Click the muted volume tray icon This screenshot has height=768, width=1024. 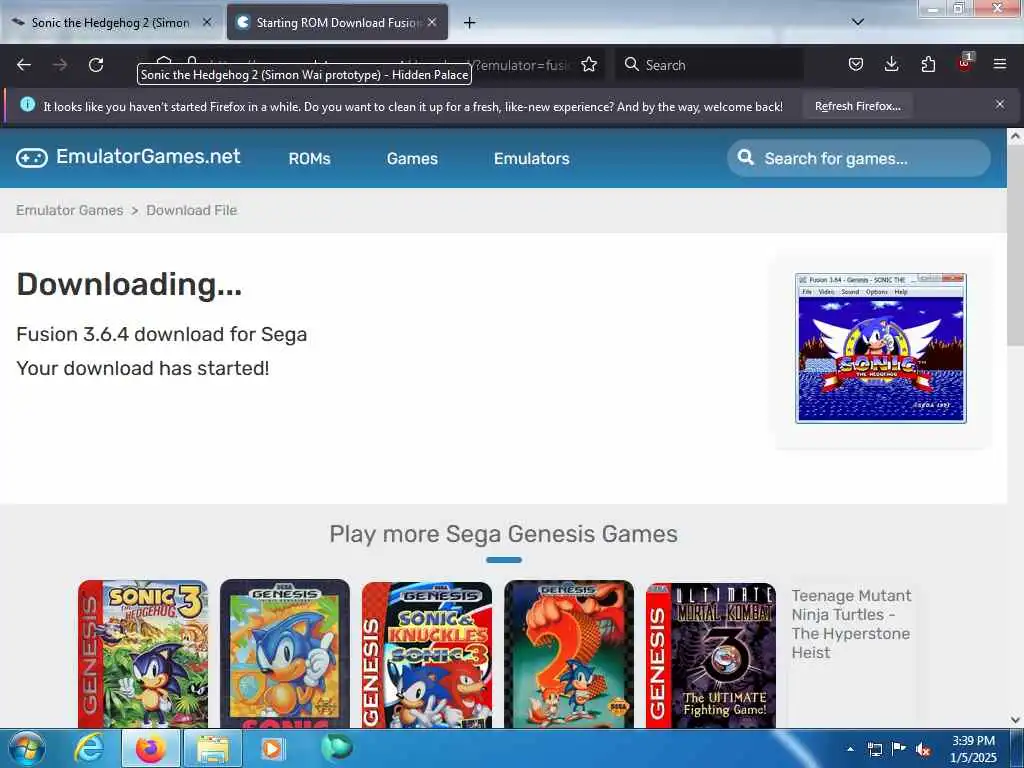(x=923, y=749)
